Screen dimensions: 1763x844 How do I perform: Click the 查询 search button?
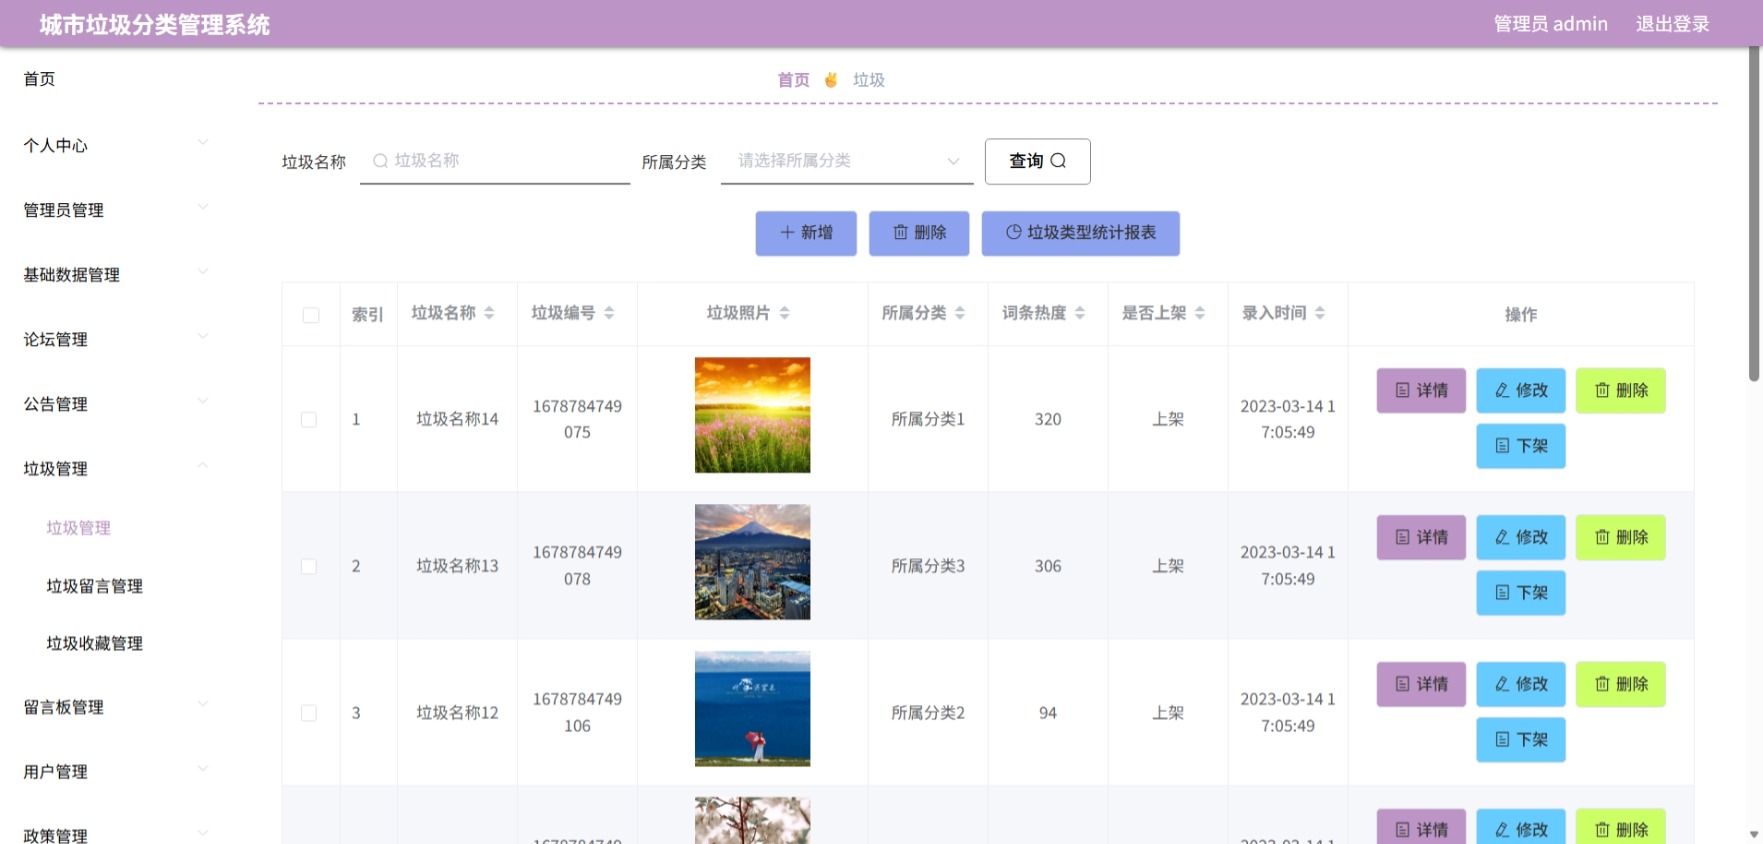click(1037, 161)
